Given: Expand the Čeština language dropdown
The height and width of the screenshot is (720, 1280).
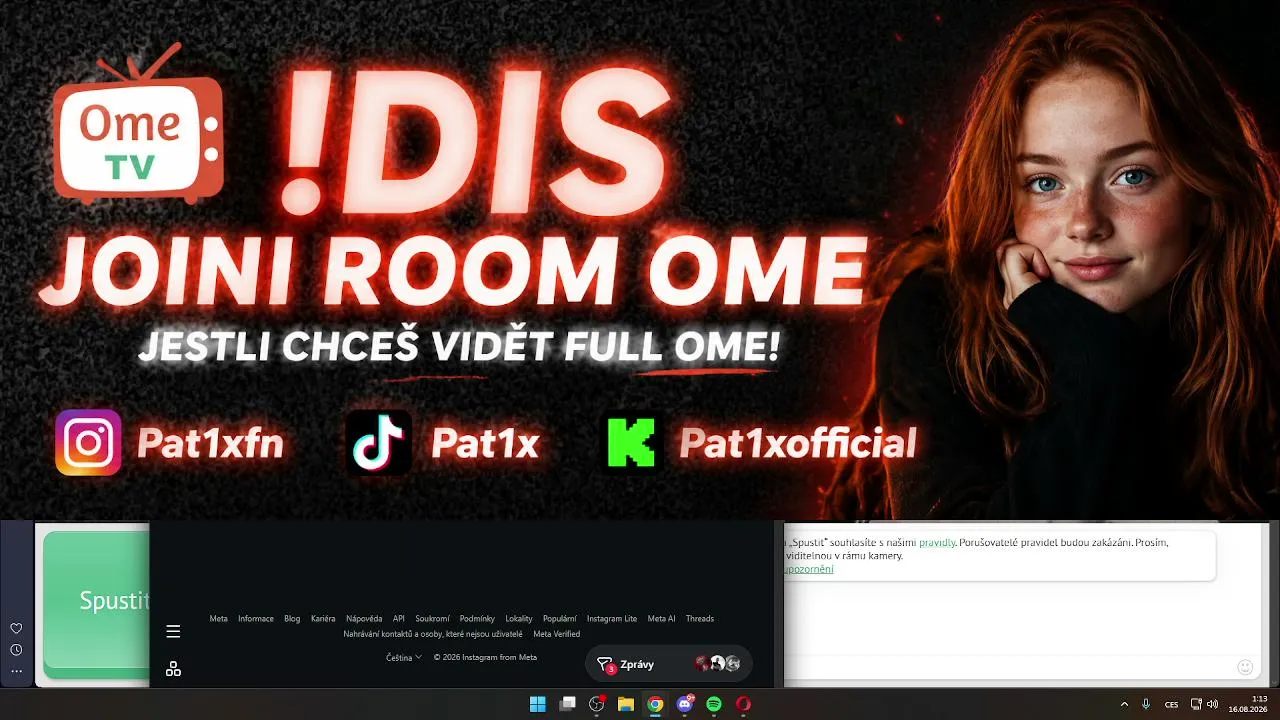Looking at the screenshot, I should (404, 657).
